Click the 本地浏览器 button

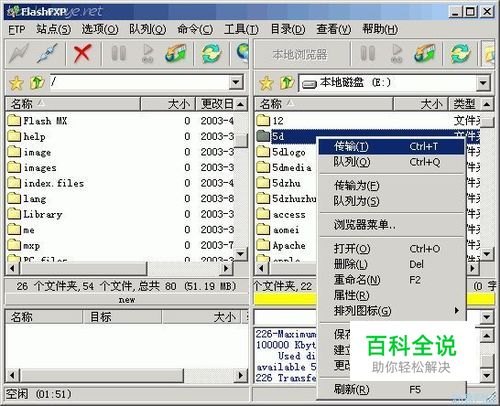coord(300,54)
